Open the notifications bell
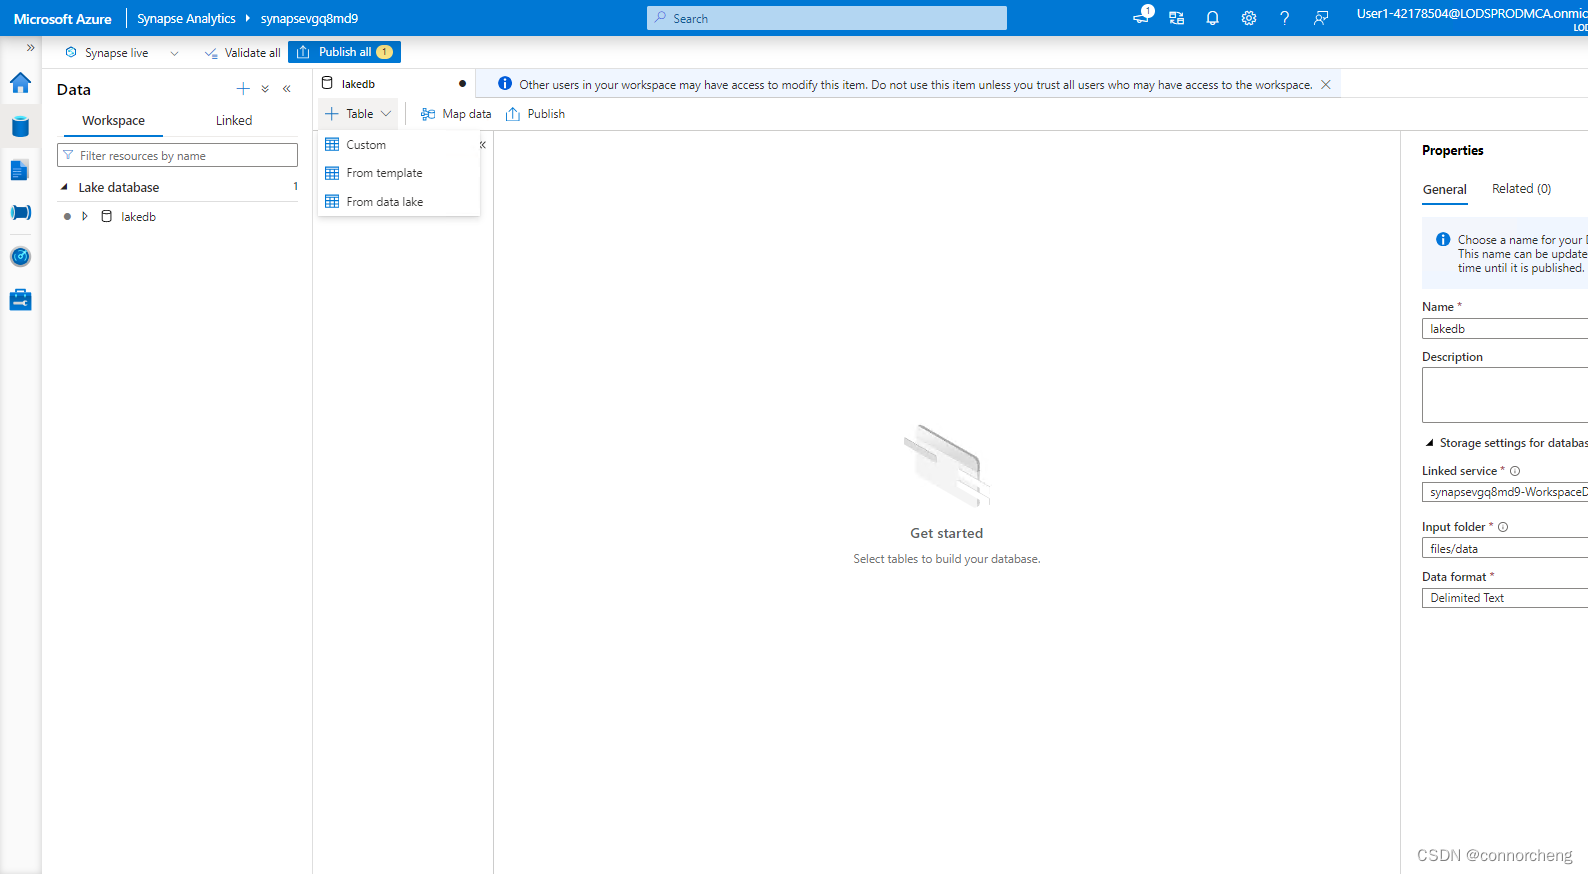Screen dimensions: 1588x874 (x=1213, y=18)
